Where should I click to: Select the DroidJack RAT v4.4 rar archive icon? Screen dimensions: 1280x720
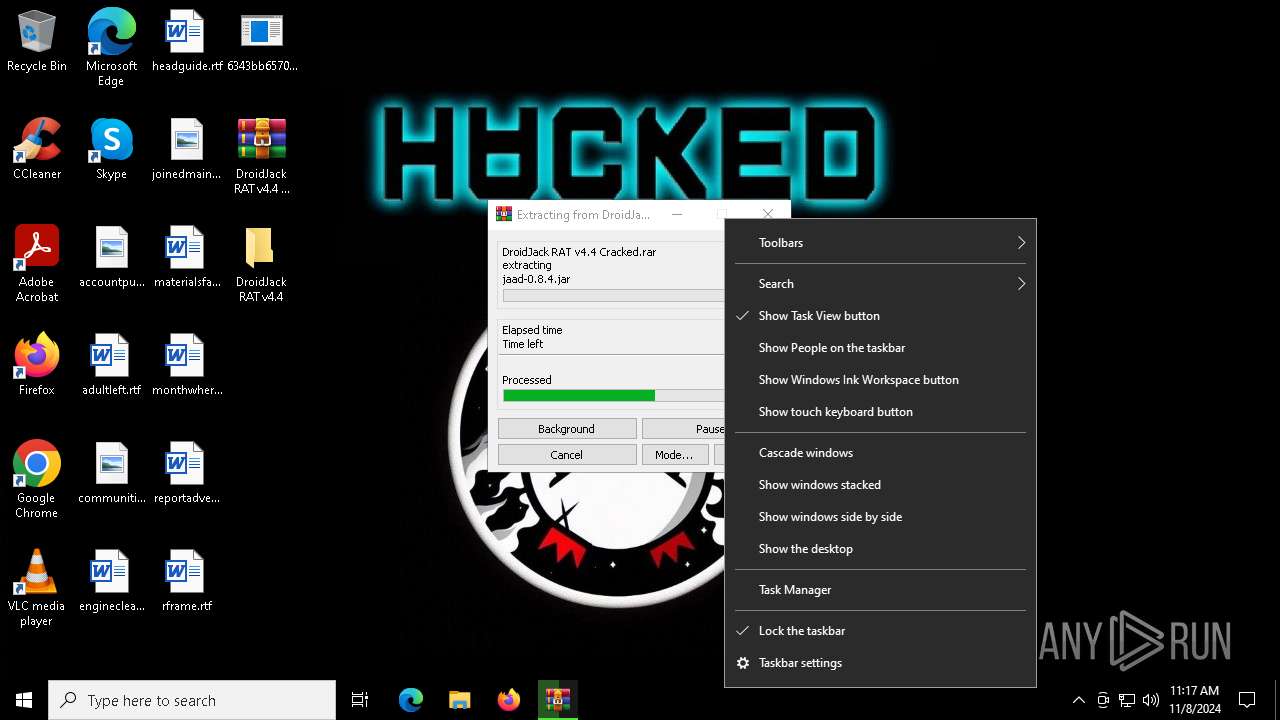coord(262,156)
